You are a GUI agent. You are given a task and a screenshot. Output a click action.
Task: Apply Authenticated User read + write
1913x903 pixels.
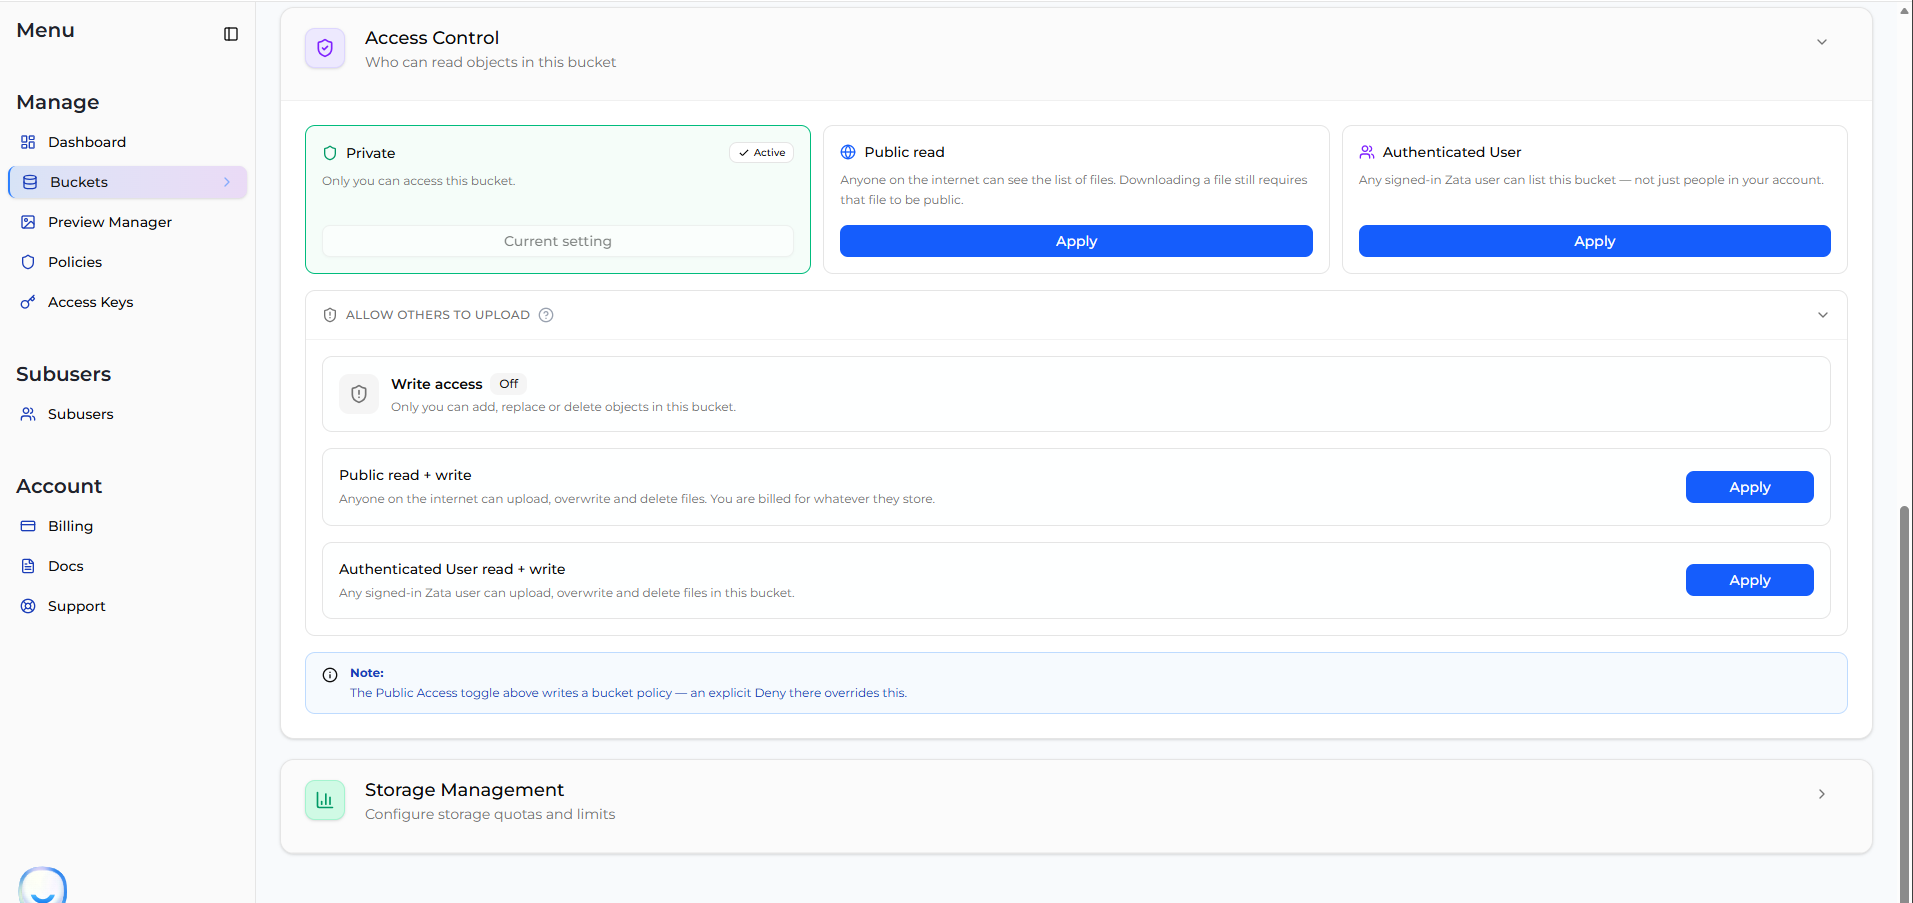pyautogui.click(x=1749, y=580)
